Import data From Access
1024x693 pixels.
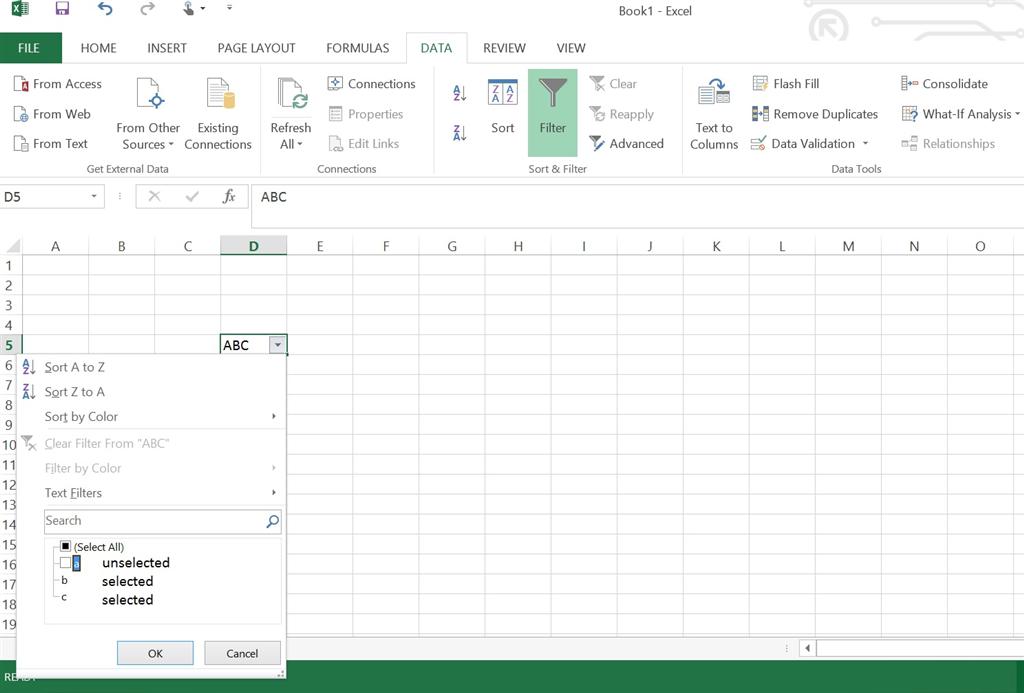[x=57, y=84]
